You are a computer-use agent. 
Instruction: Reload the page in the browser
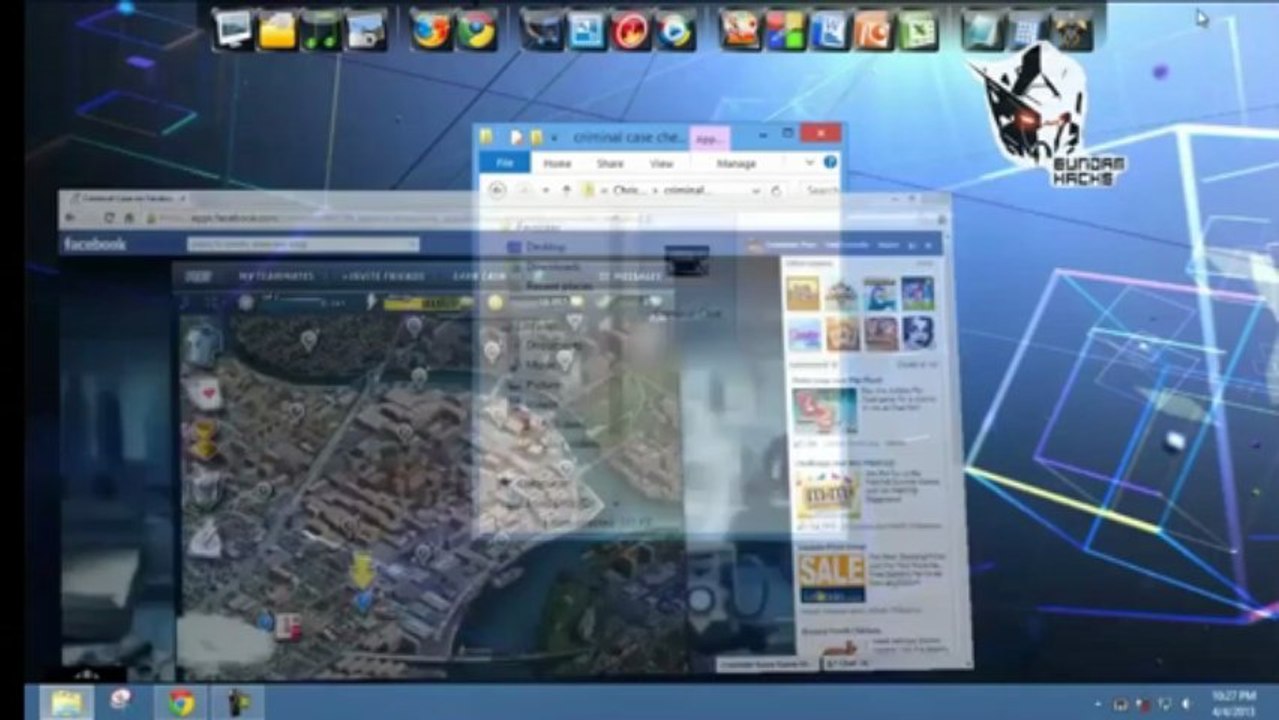click(x=109, y=217)
